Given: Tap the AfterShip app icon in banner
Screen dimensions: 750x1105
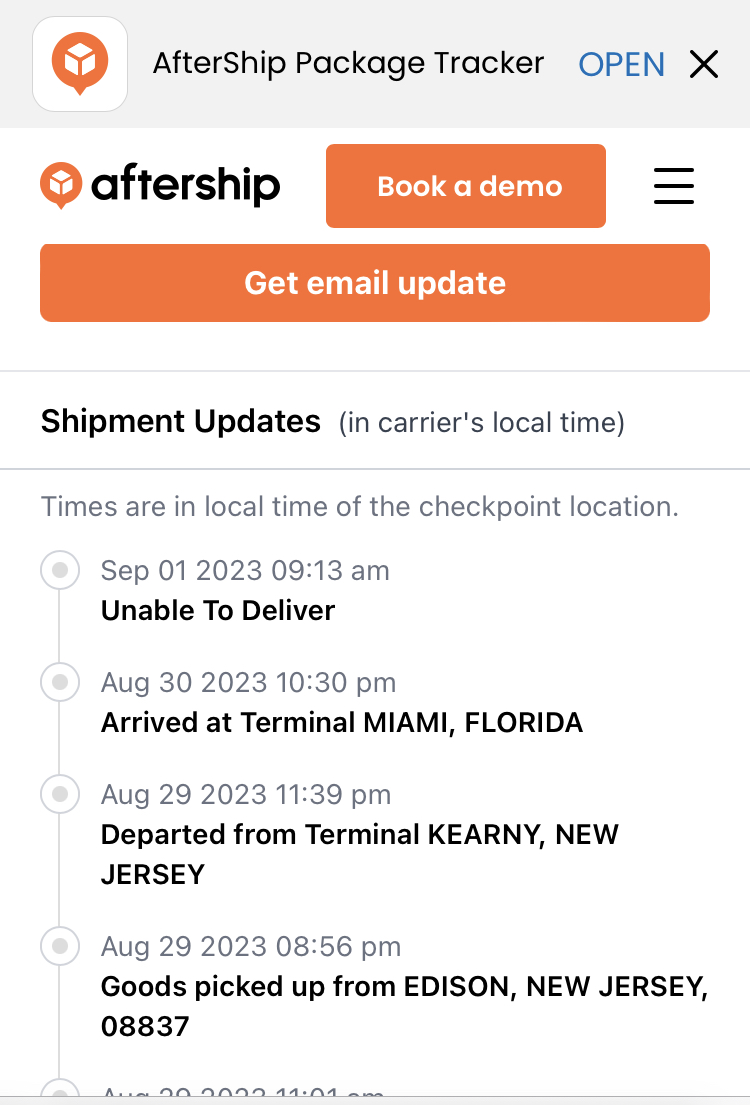Looking at the screenshot, I should pos(80,64).
